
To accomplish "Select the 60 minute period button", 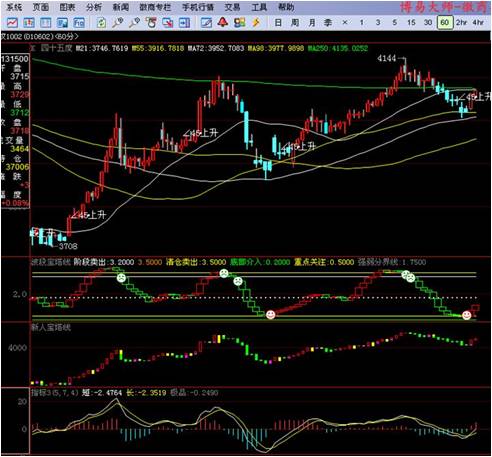I will click(x=445, y=23).
